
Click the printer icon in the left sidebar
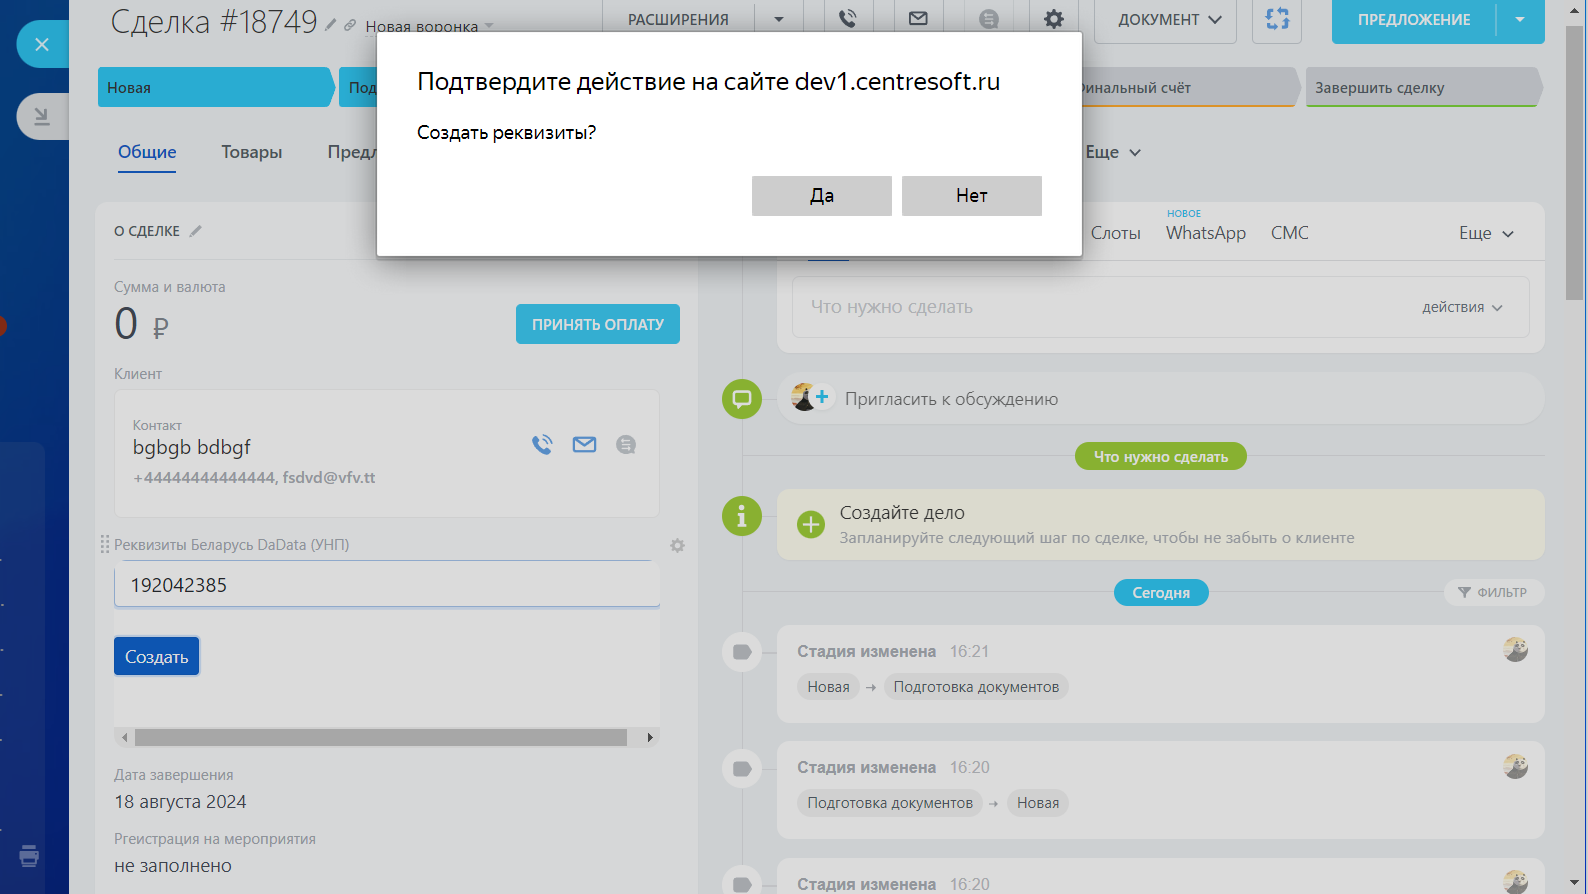pos(29,856)
